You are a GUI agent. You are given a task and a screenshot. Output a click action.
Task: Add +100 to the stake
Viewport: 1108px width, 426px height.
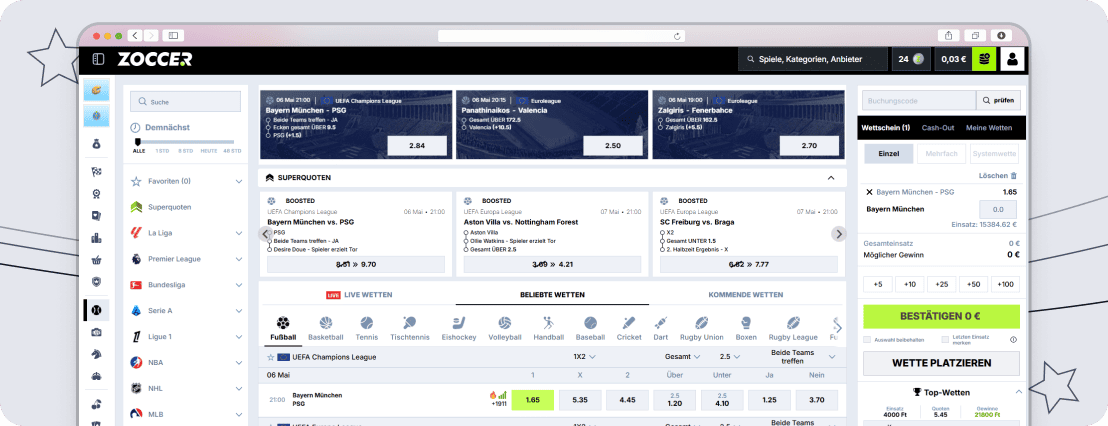1006,284
